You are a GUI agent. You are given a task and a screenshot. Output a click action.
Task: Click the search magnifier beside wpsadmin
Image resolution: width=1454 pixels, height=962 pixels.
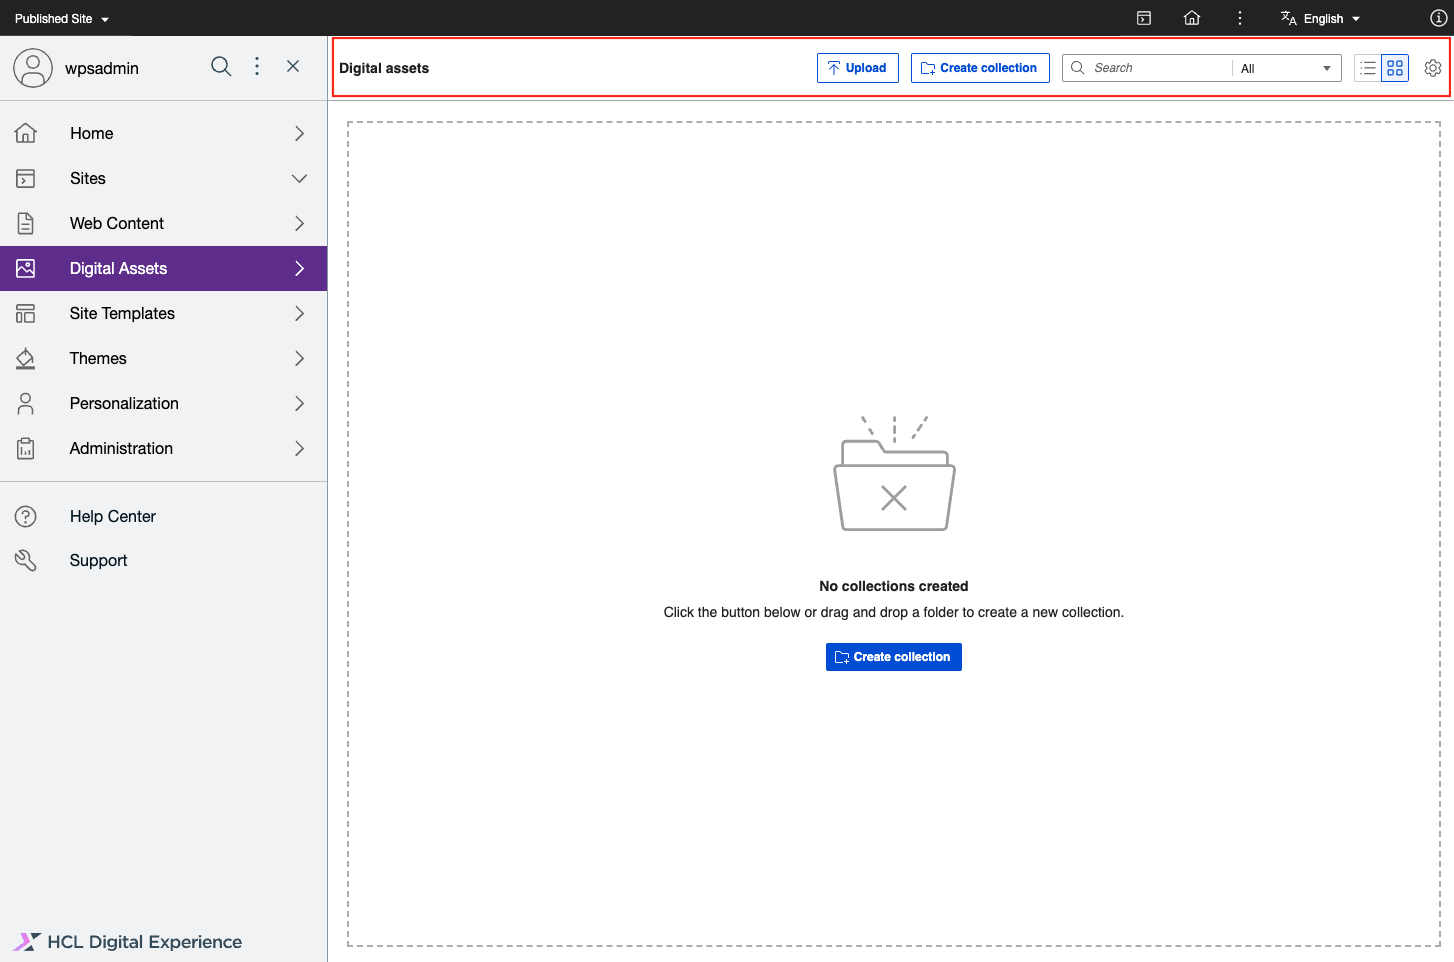pyautogui.click(x=221, y=66)
